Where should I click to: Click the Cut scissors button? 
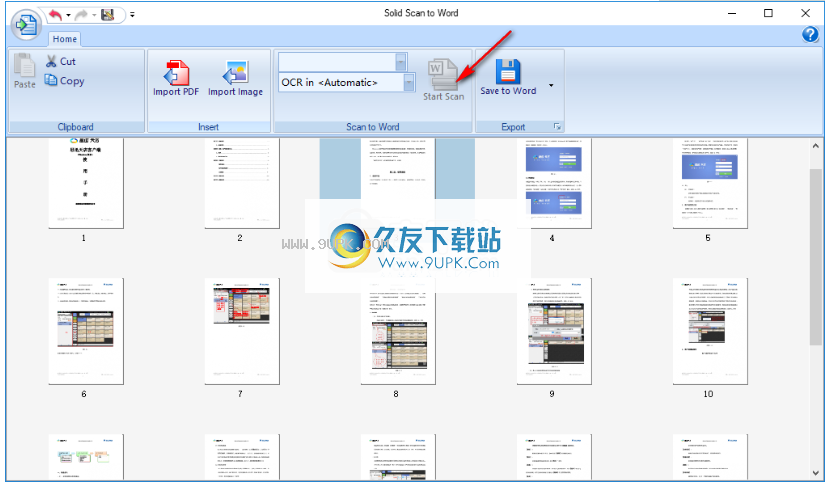pyautogui.click(x=61, y=61)
